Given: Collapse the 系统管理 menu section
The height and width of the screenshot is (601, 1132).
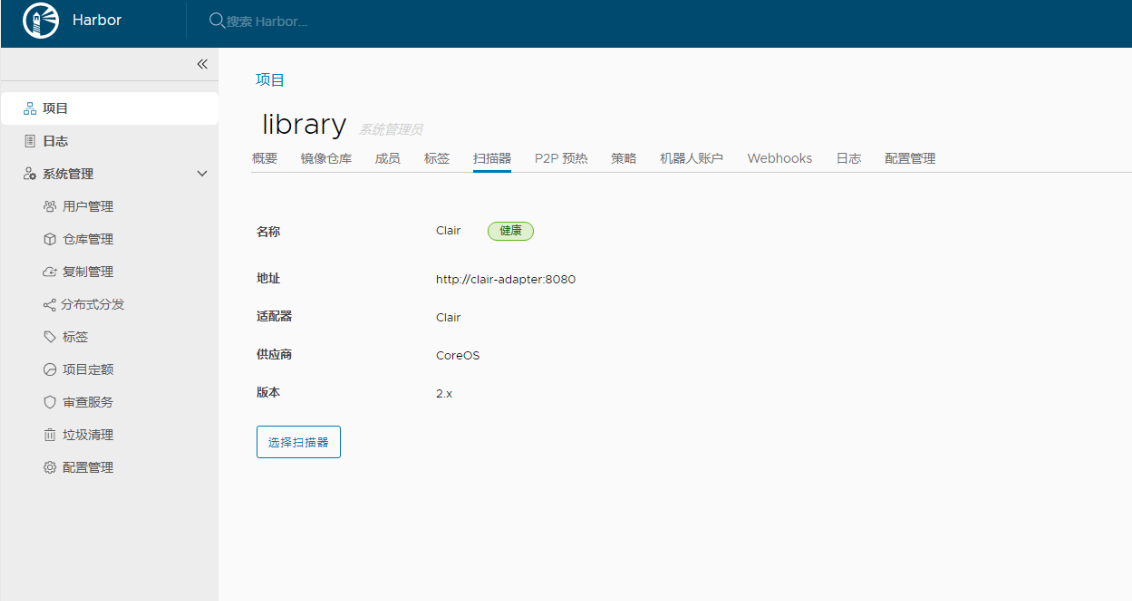Looking at the screenshot, I should 201,172.
